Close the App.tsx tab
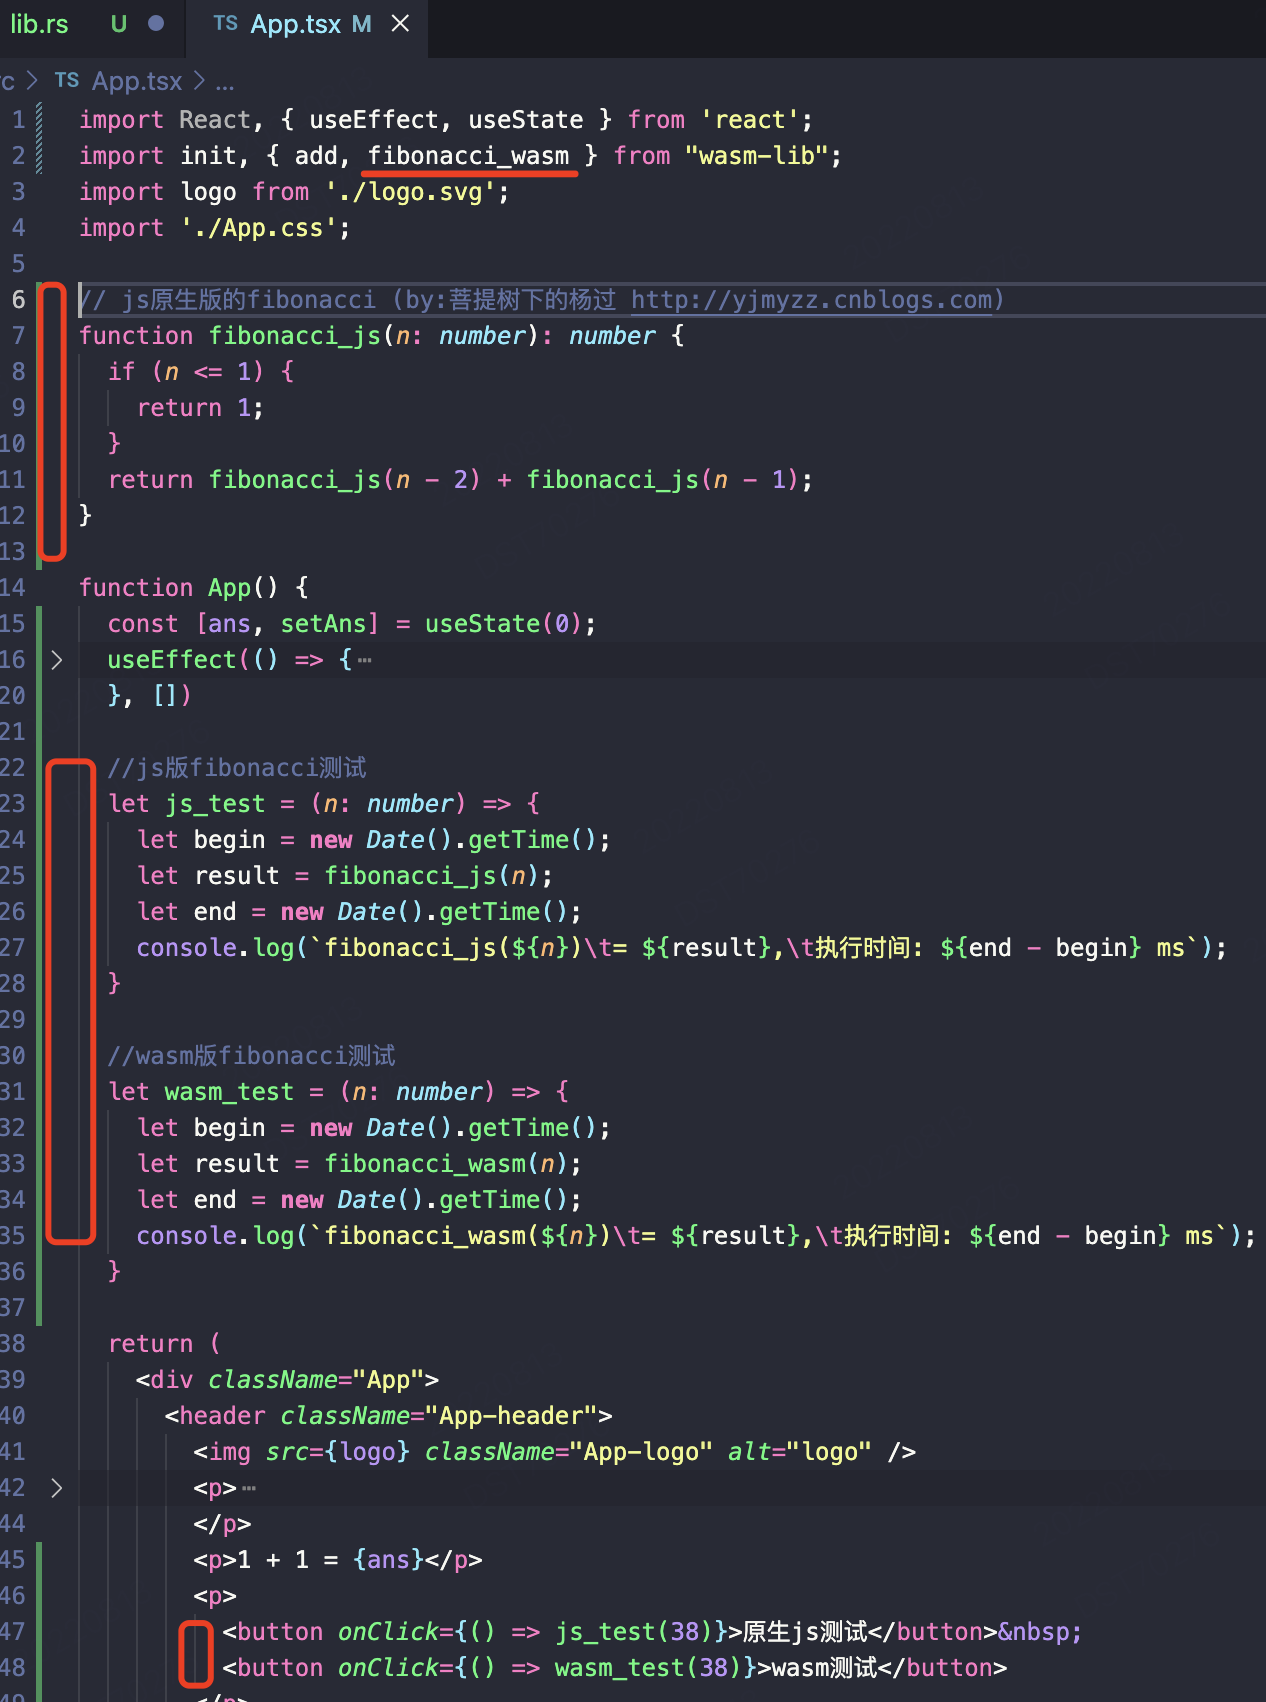 click(x=400, y=24)
